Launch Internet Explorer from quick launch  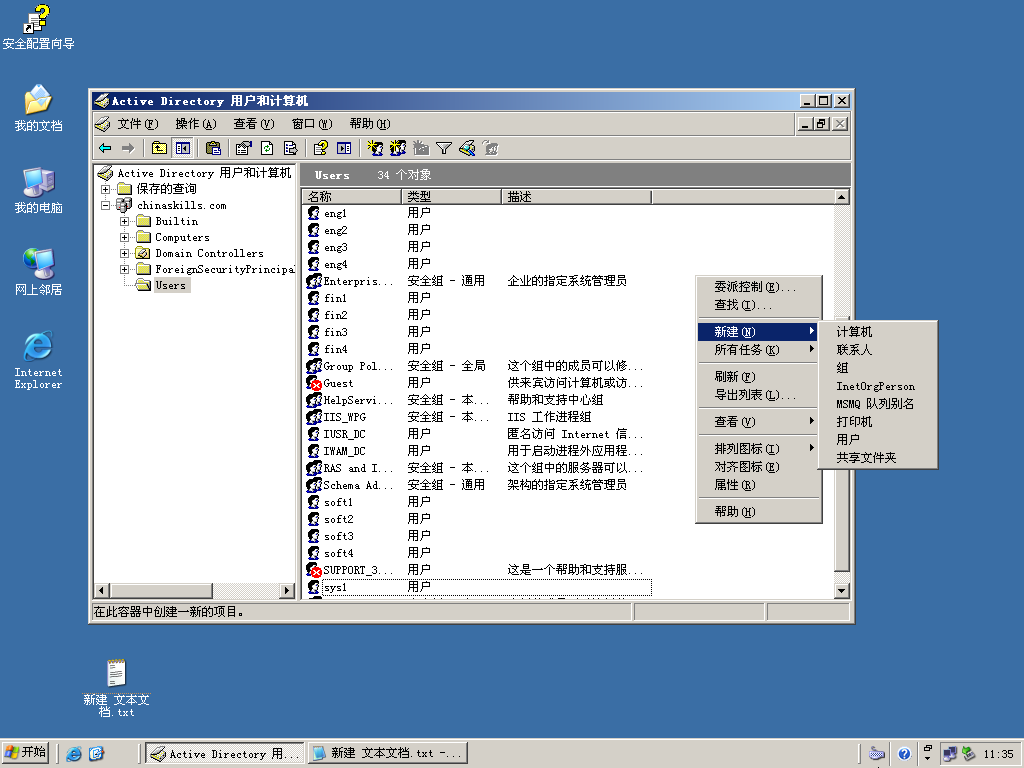pos(74,754)
